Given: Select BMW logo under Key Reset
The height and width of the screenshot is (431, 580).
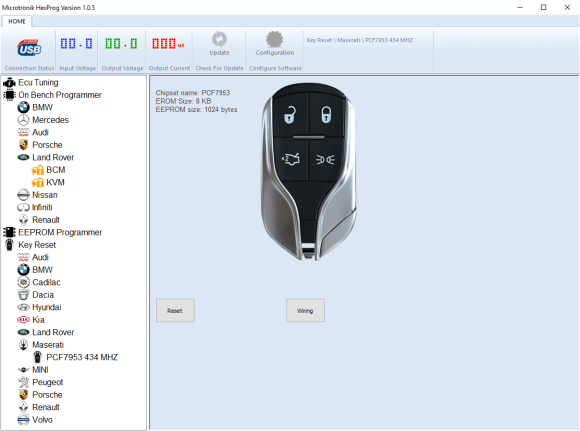Looking at the screenshot, I should click(x=23, y=270).
